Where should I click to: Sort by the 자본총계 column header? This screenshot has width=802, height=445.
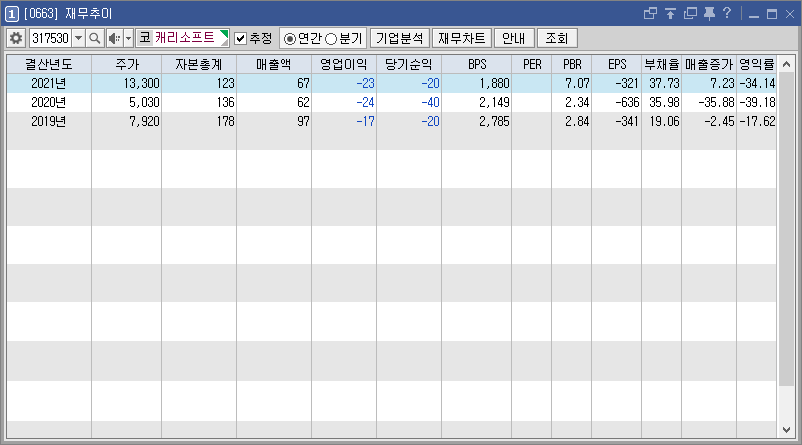(199, 64)
